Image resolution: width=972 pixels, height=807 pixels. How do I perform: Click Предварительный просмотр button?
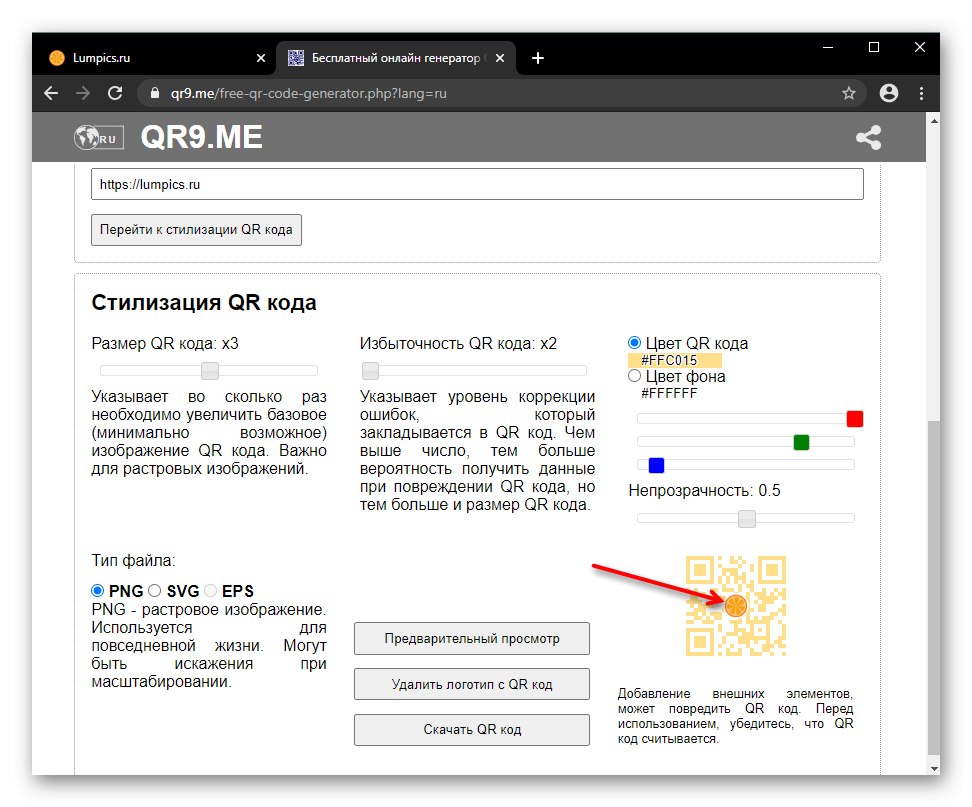472,638
